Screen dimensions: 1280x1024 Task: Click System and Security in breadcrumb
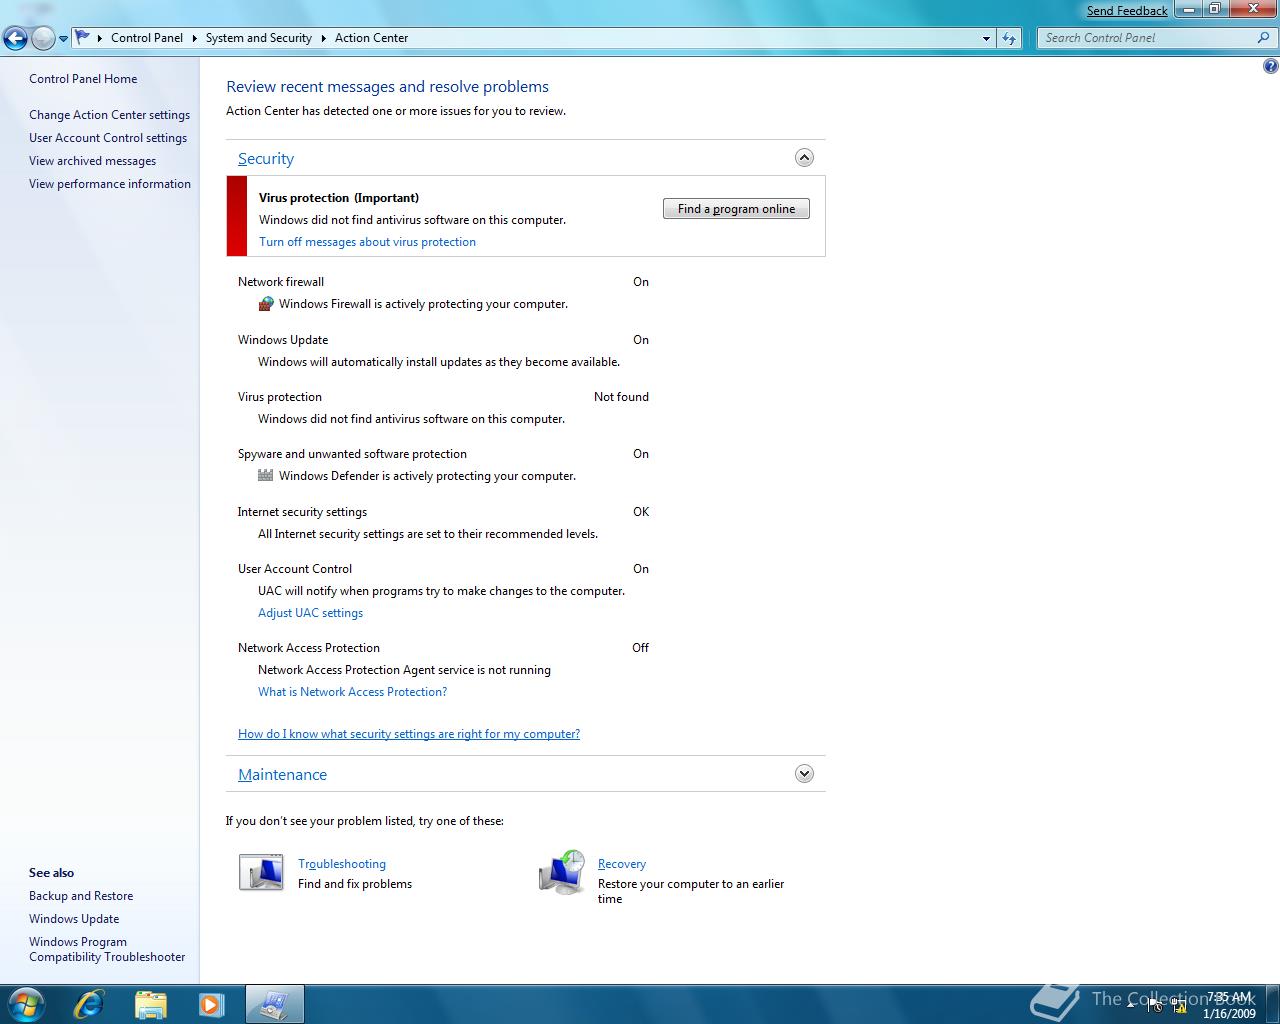(x=259, y=38)
